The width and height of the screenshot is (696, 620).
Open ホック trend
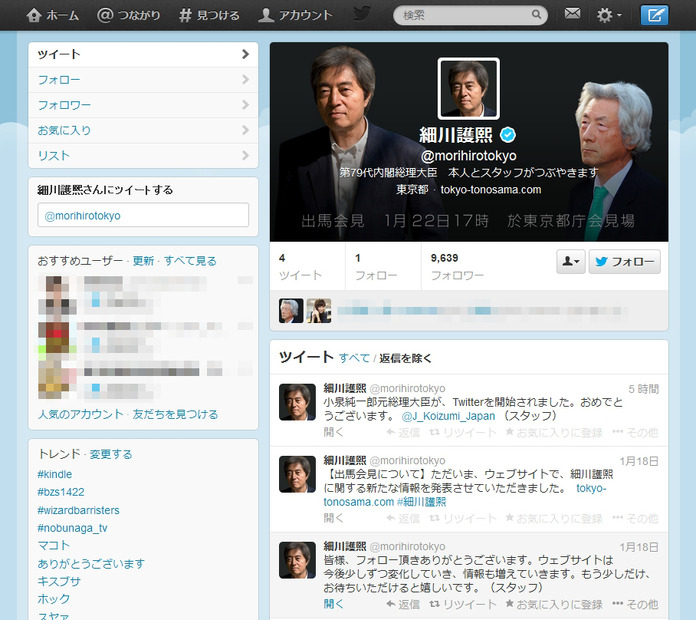click(54, 599)
